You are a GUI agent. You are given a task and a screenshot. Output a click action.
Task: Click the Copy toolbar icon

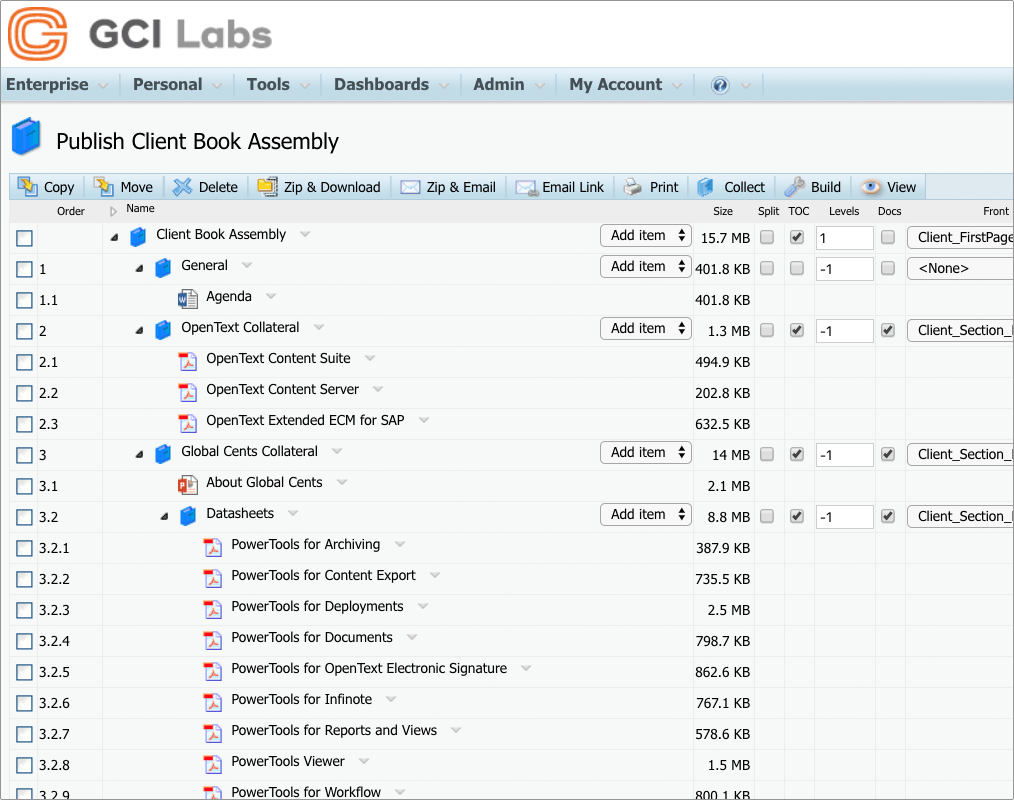tap(27, 187)
